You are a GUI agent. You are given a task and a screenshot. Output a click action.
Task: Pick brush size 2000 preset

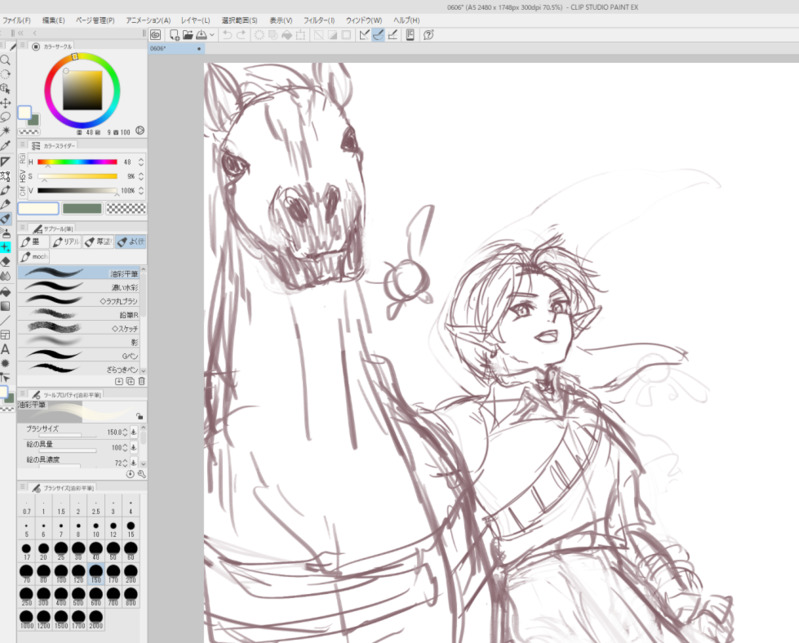(x=96, y=620)
